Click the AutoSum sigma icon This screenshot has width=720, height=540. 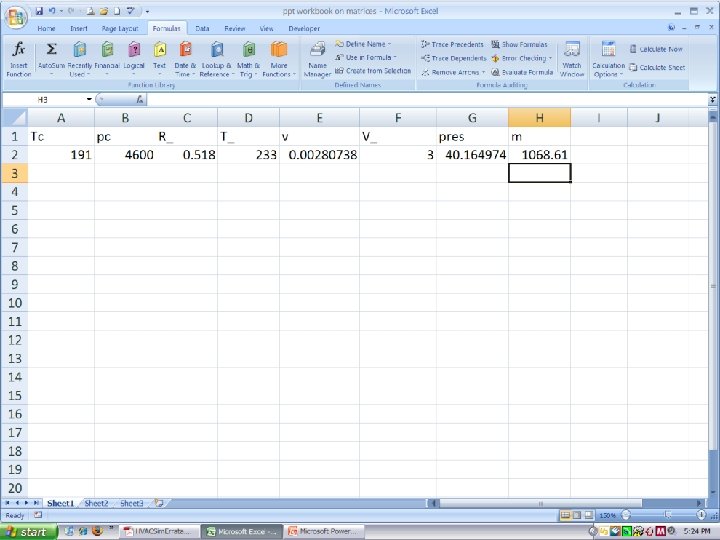pos(51,49)
